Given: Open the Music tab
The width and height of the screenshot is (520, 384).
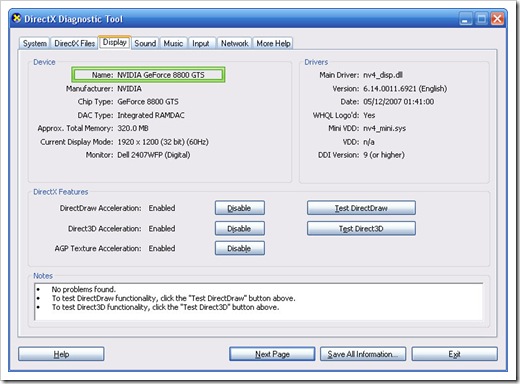Looking at the screenshot, I should click(x=173, y=43).
